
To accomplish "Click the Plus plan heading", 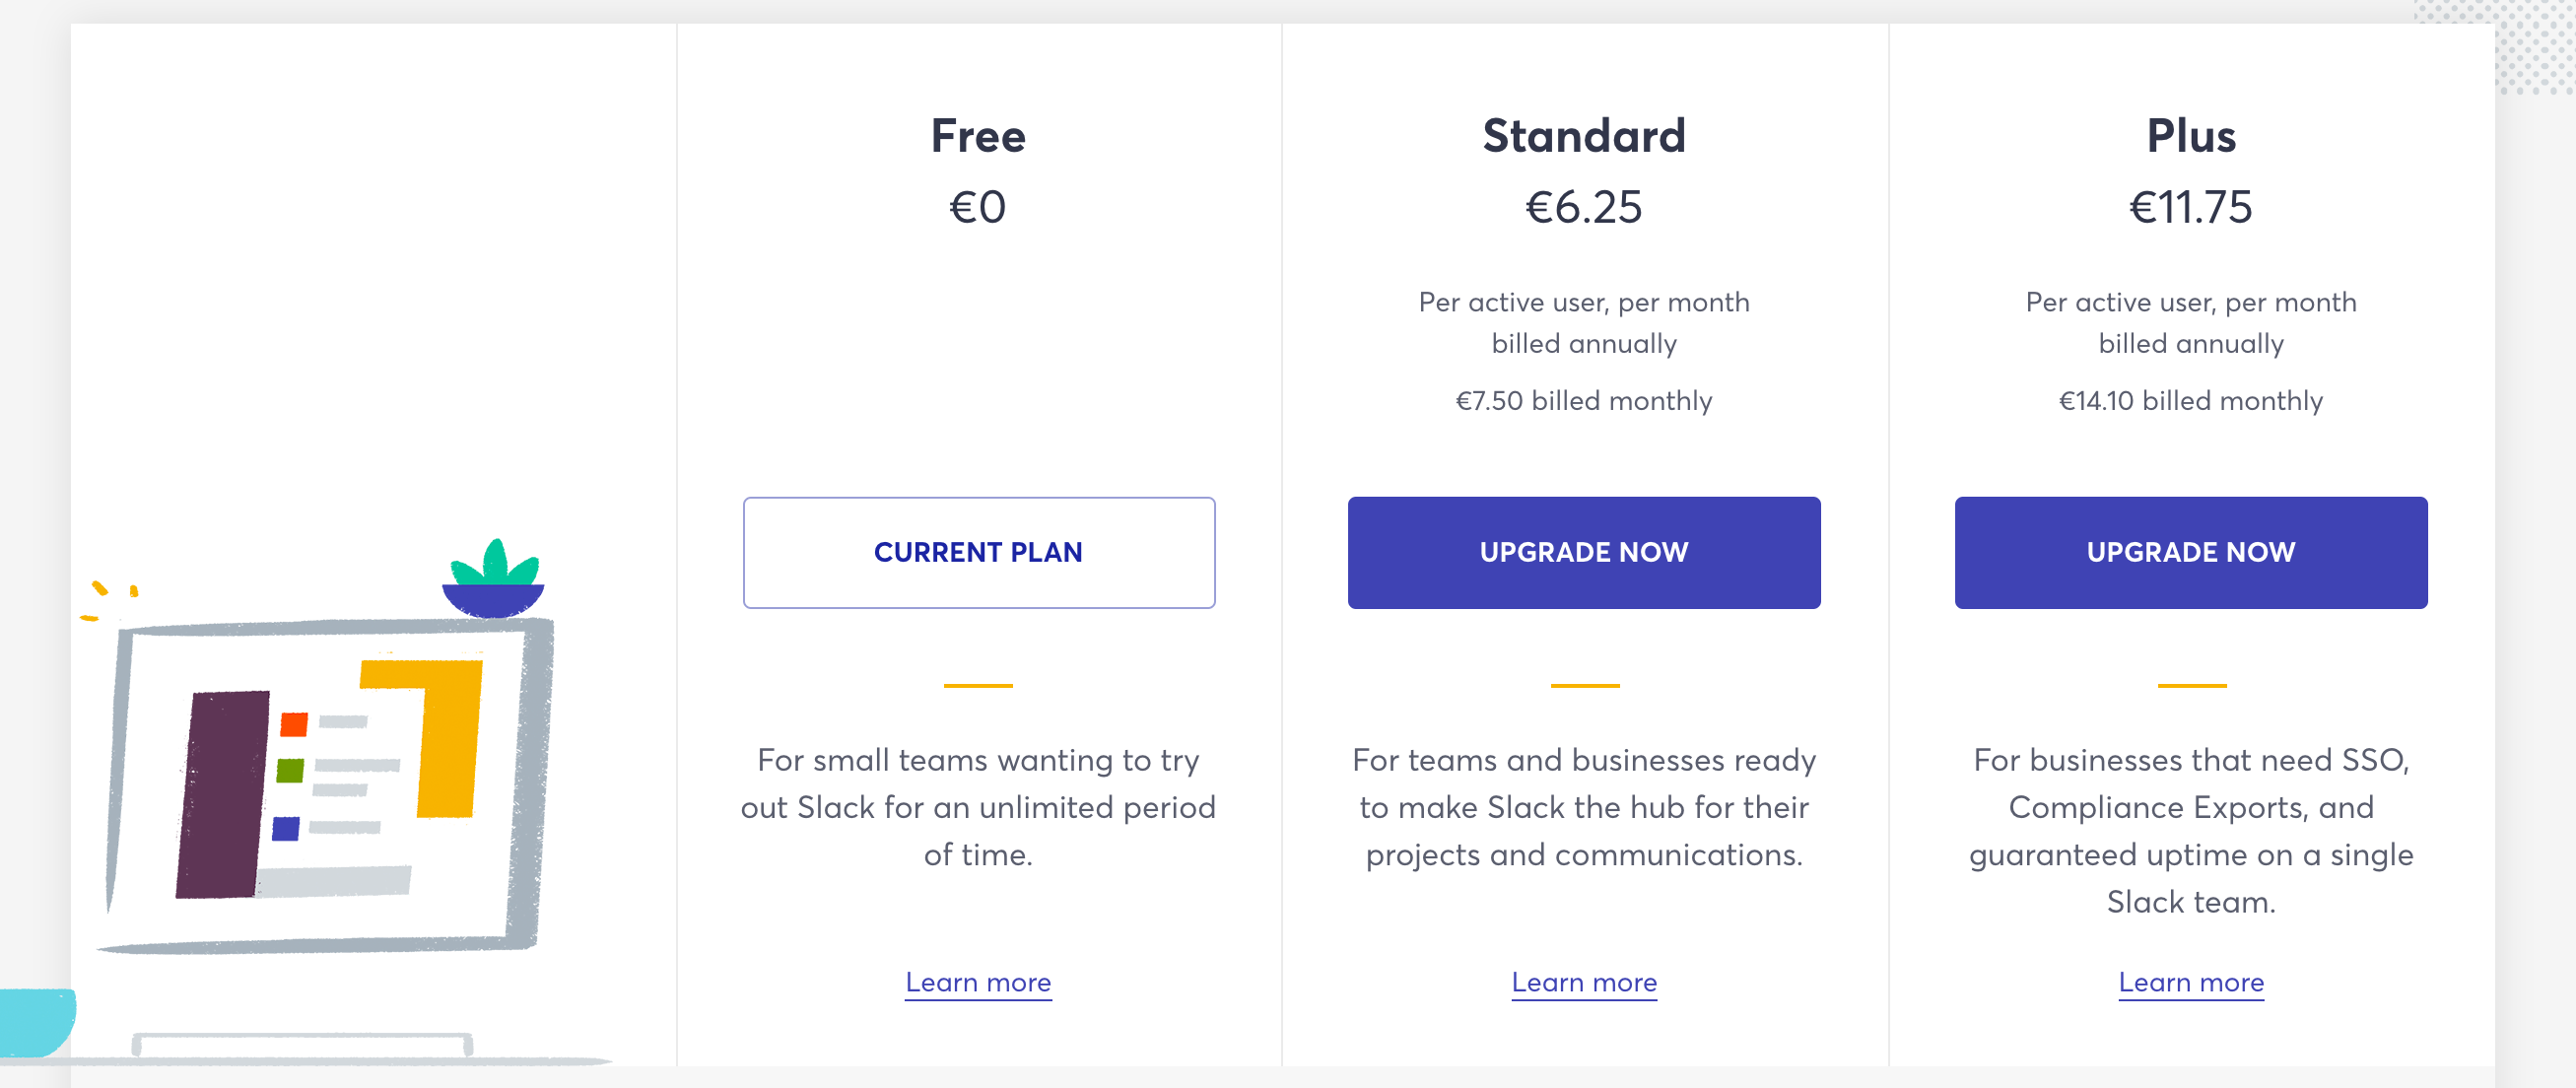I will click(x=2191, y=136).
